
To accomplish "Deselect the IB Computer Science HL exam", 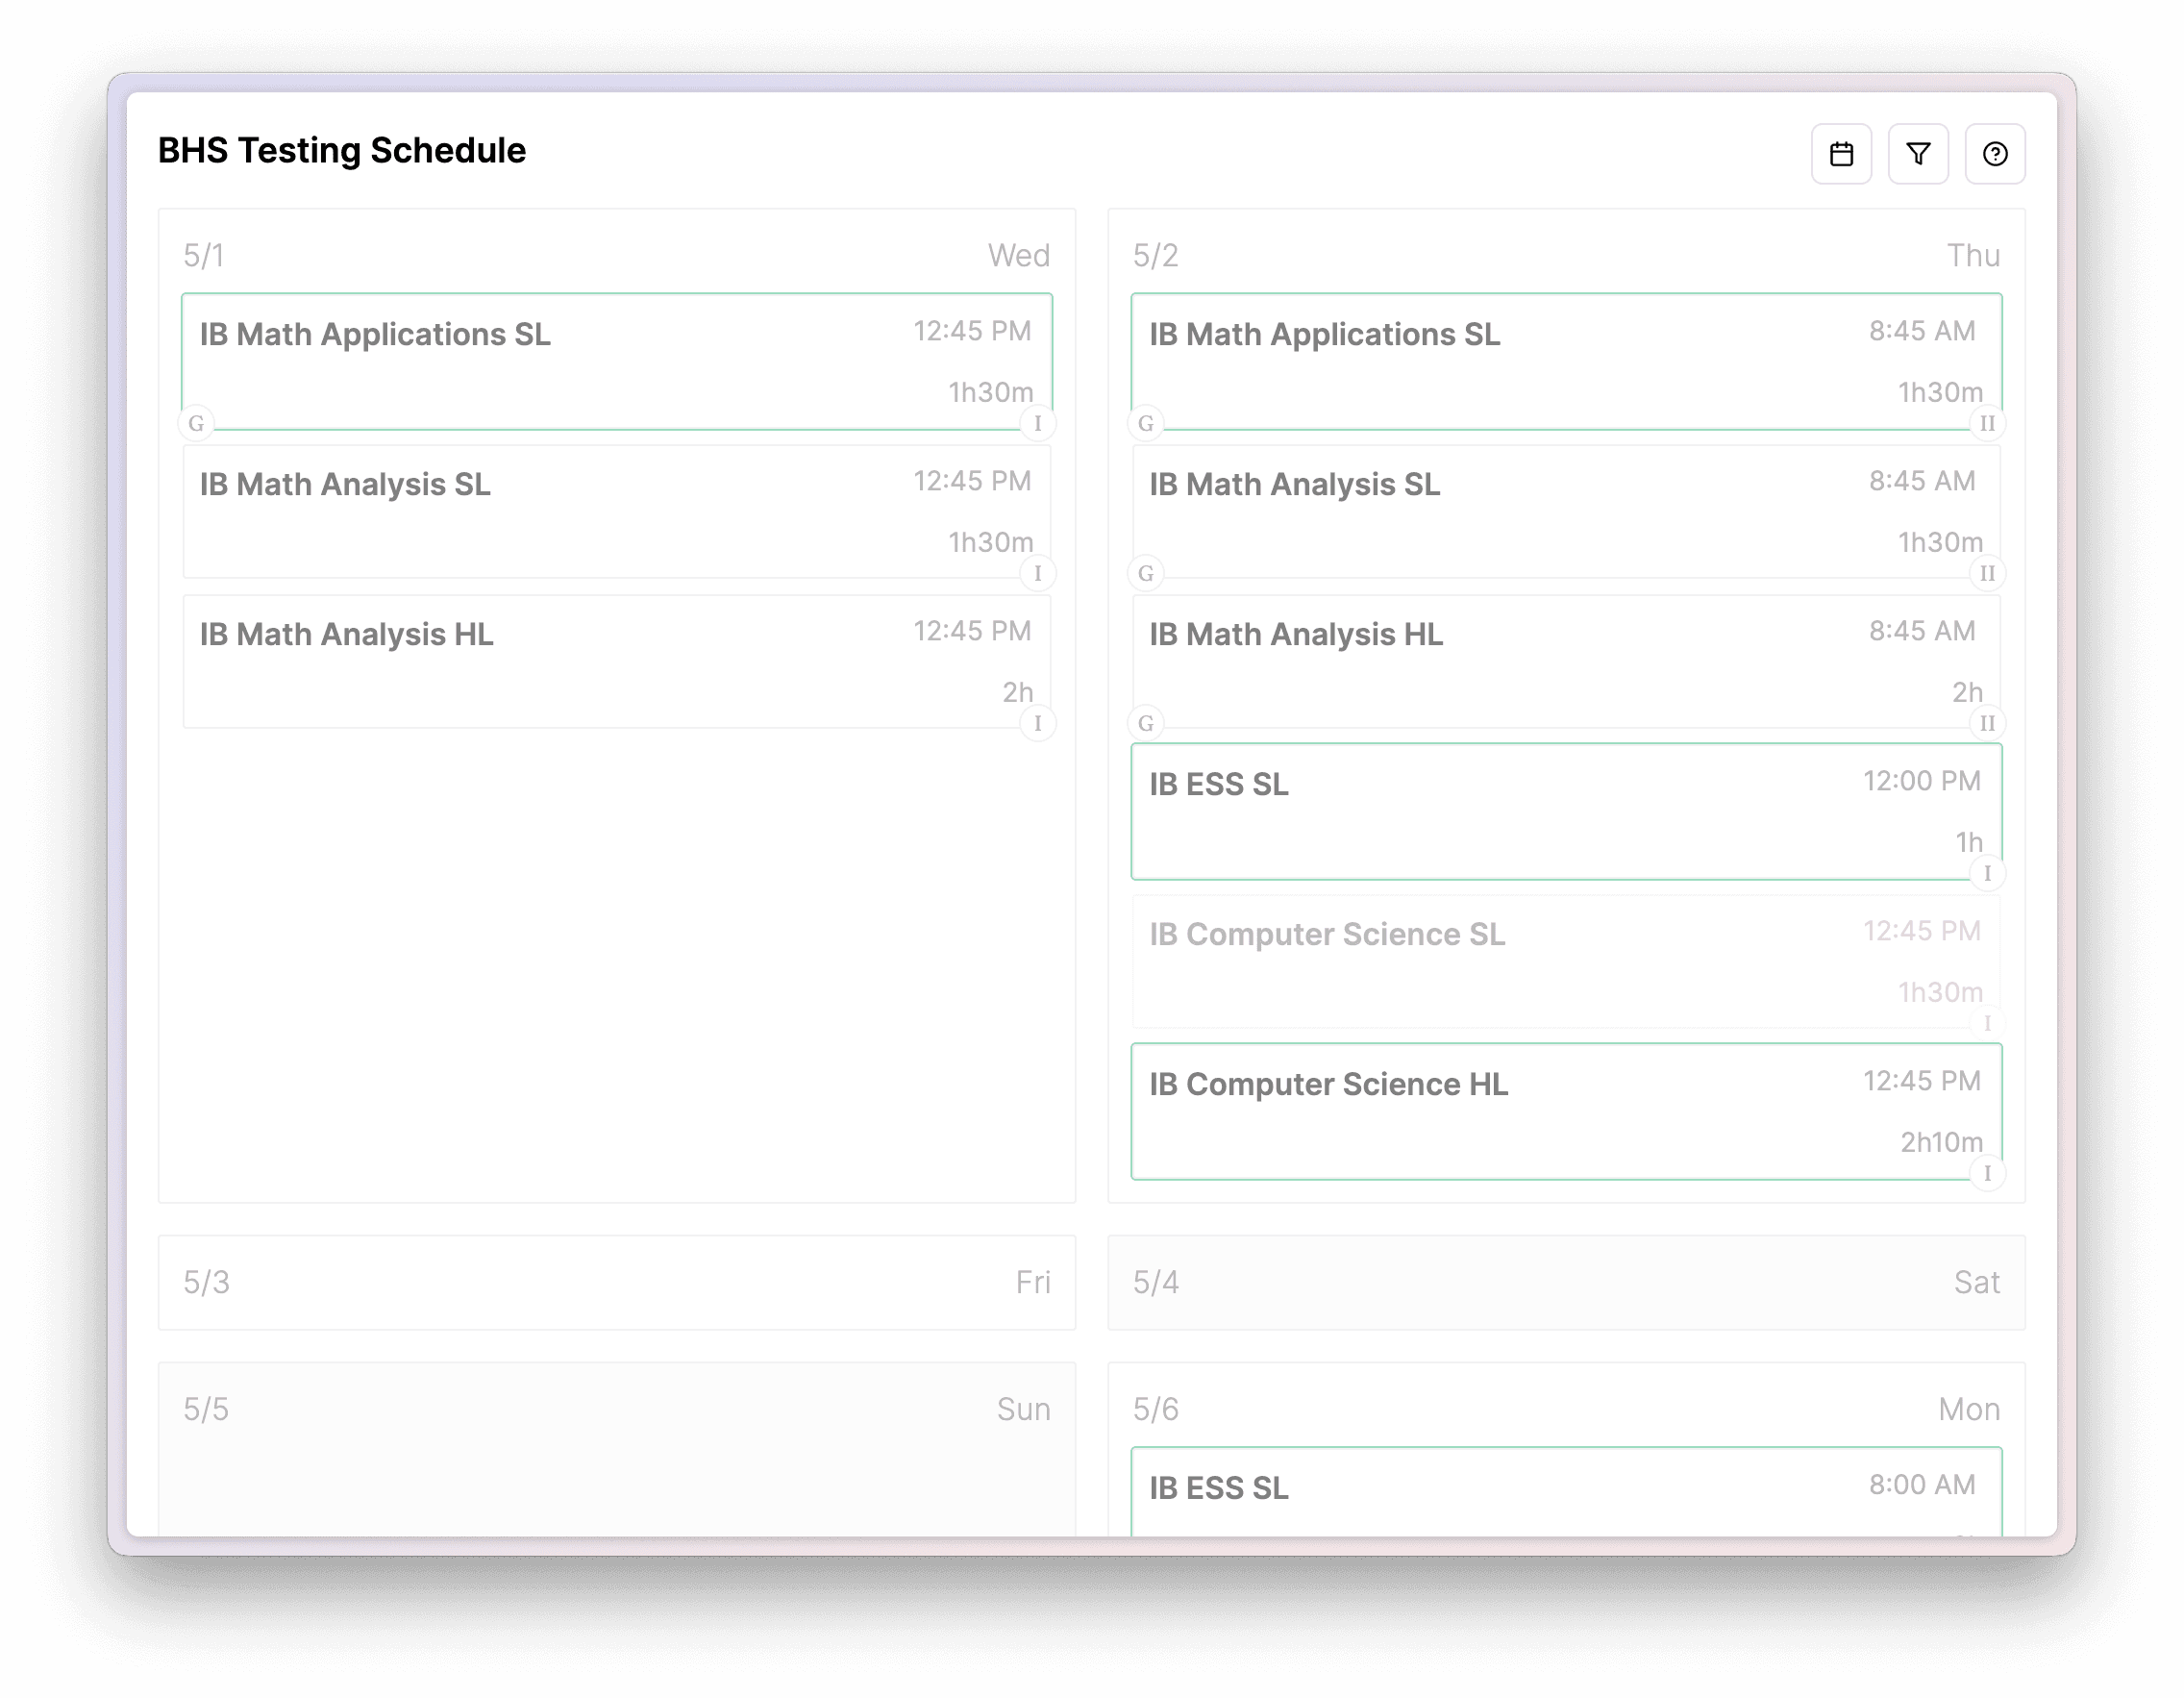I will [x=1566, y=1110].
